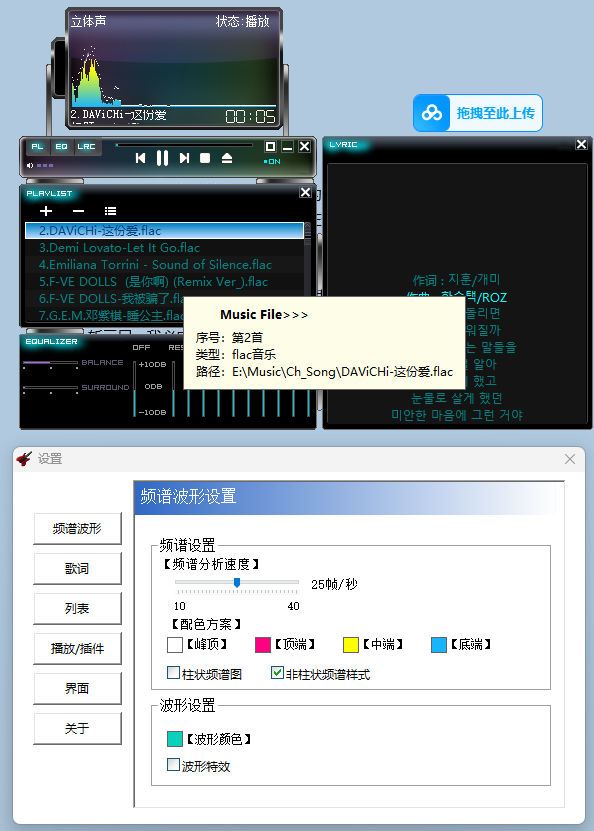
Task: Select 3.Demi Lovato-Let It Go.flac
Action: click(164, 247)
